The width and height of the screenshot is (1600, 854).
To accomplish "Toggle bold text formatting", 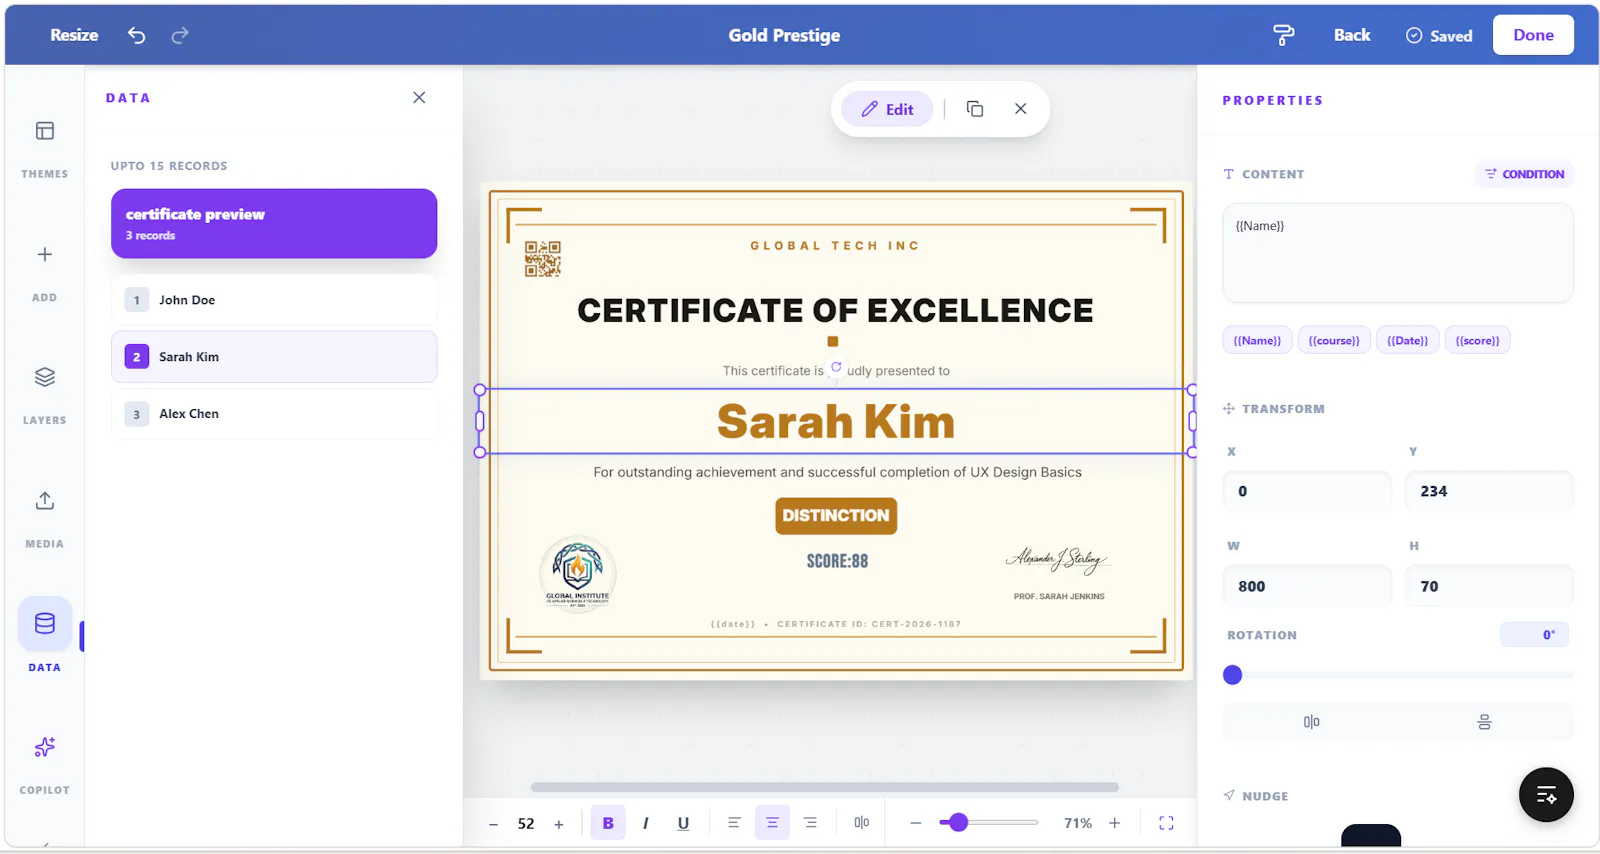I will point(608,823).
